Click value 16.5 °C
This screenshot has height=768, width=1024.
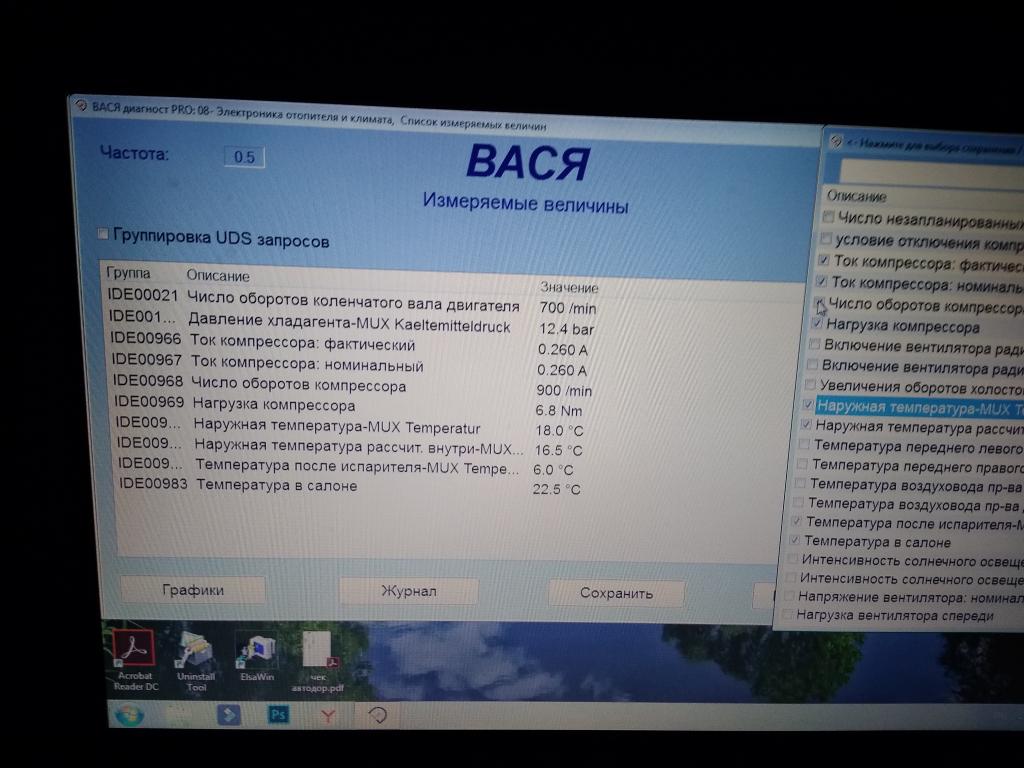tap(558, 450)
